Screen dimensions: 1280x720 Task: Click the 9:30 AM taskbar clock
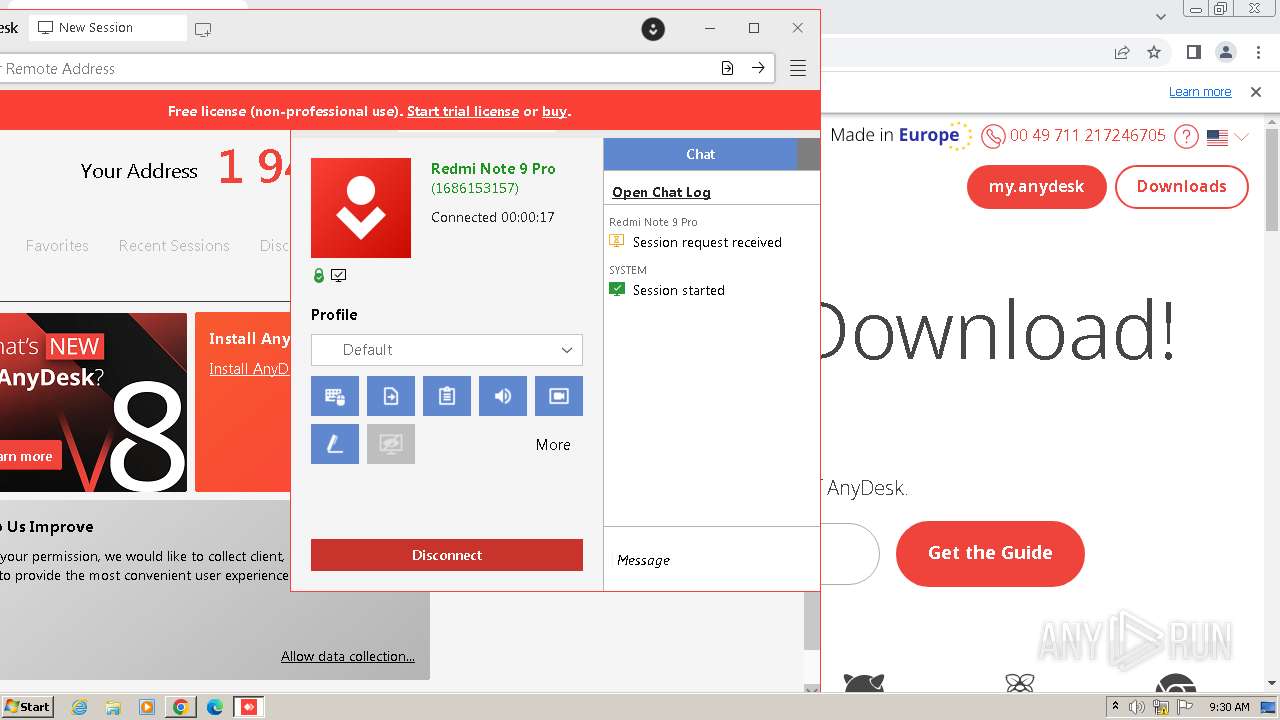pyautogui.click(x=1229, y=707)
